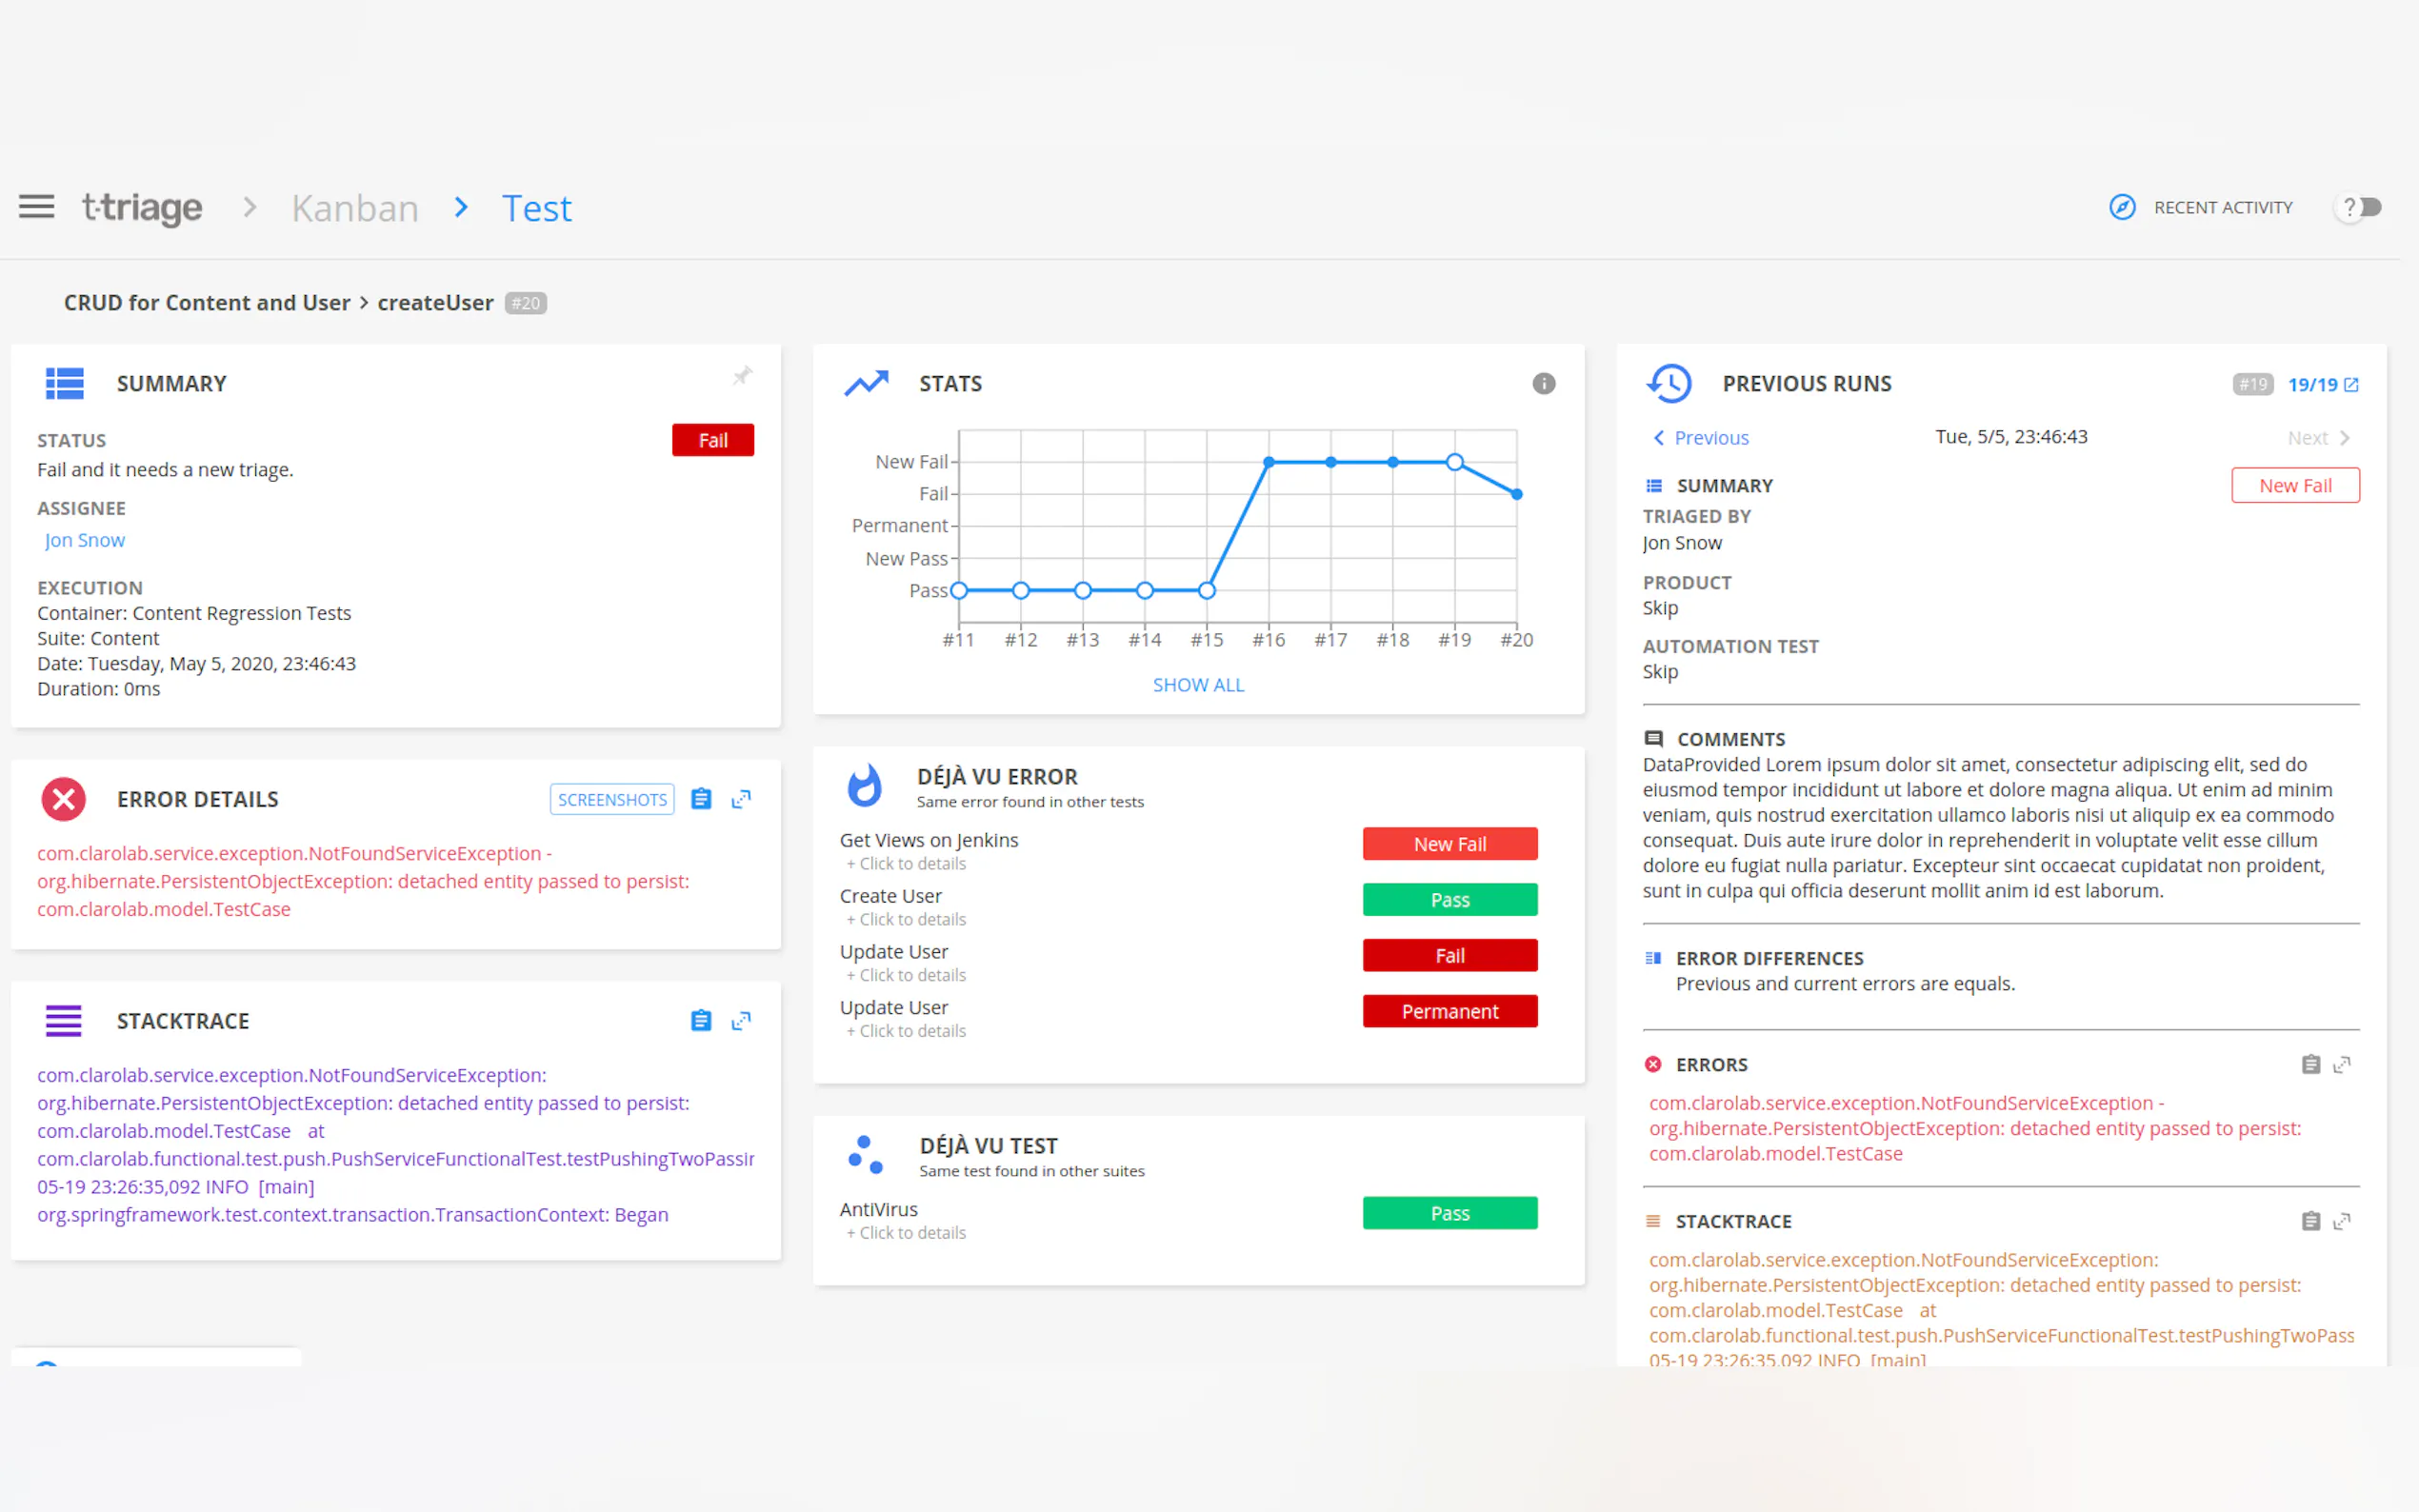Copy error details with clipboard icon
Viewport: 2419px width, 1512px height.
point(701,799)
